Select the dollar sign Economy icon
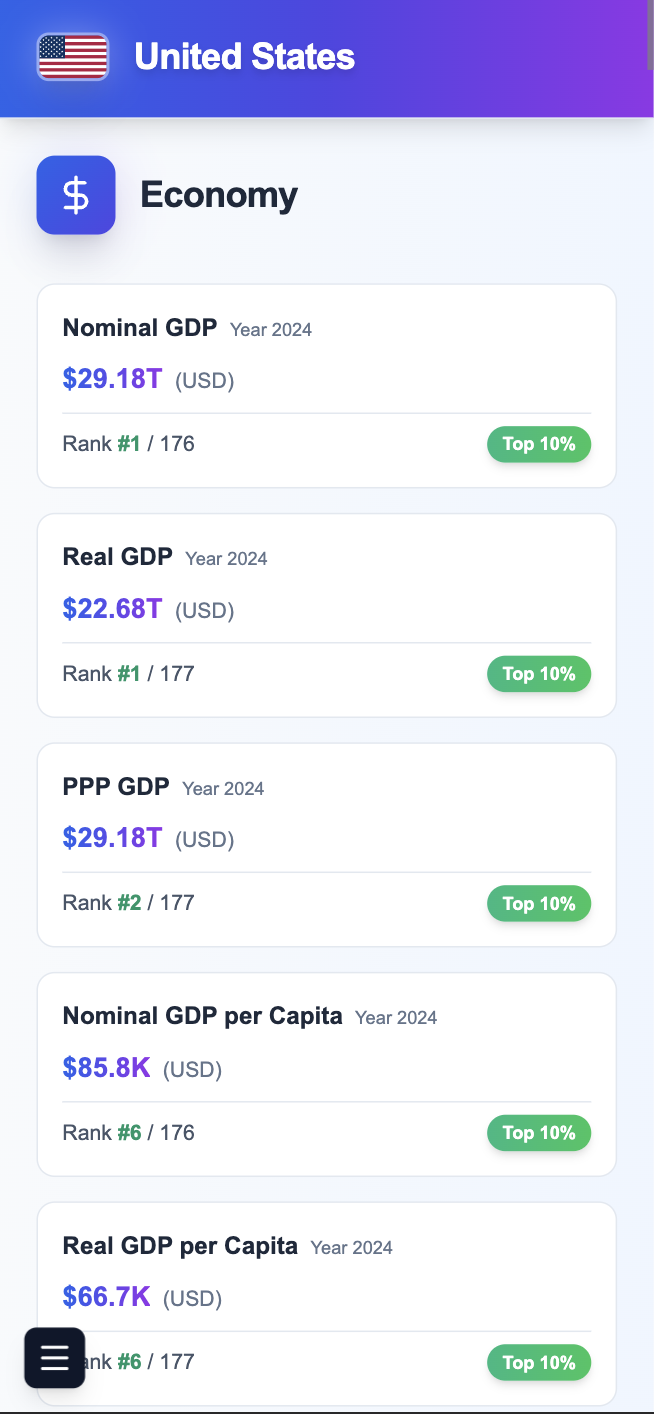 (75, 195)
